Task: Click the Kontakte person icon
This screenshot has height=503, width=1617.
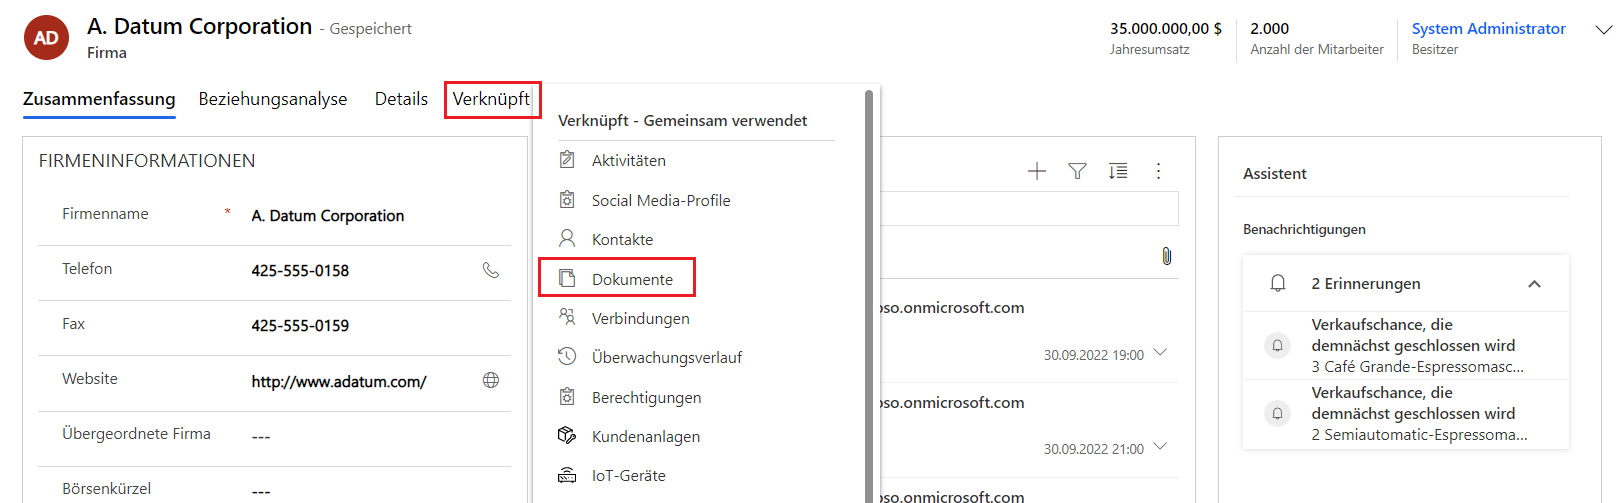Action: pyautogui.click(x=567, y=238)
